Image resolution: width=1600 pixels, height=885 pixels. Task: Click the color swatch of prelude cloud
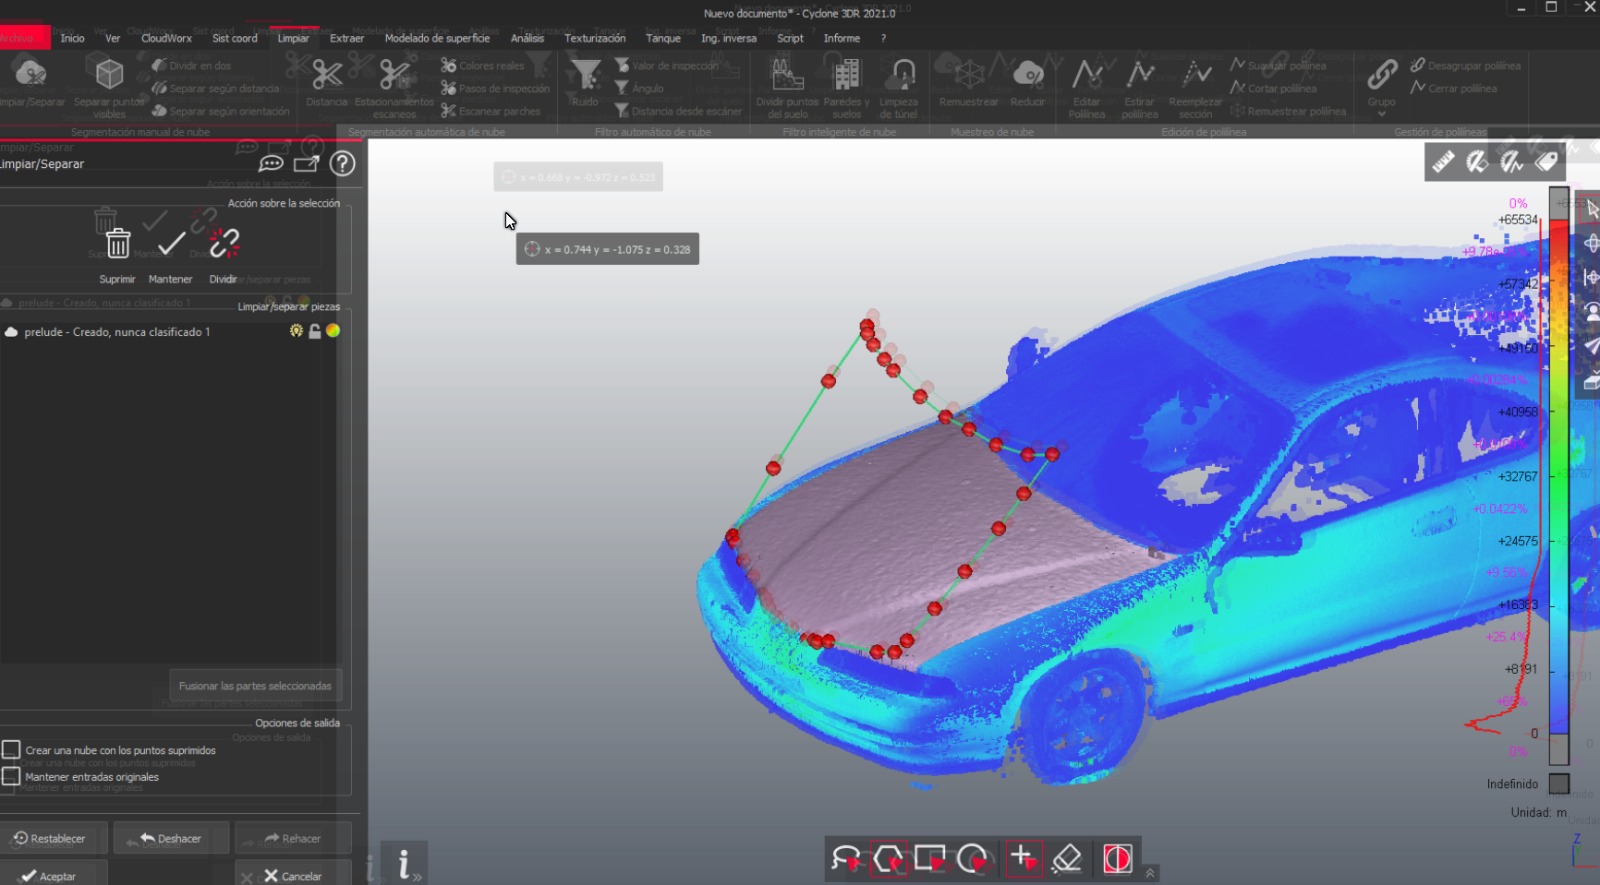point(333,331)
